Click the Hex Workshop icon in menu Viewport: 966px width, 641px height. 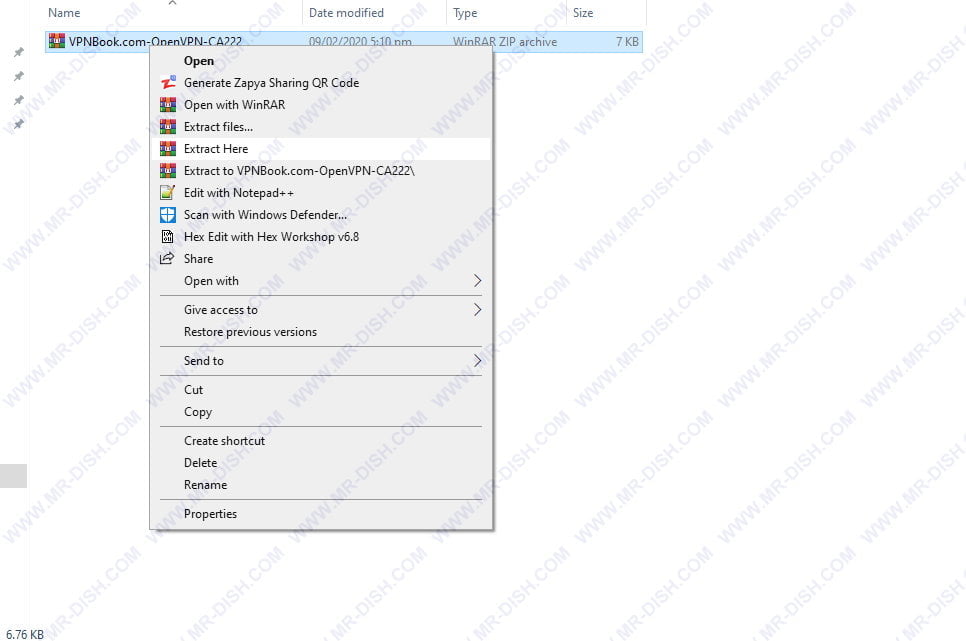click(x=168, y=237)
